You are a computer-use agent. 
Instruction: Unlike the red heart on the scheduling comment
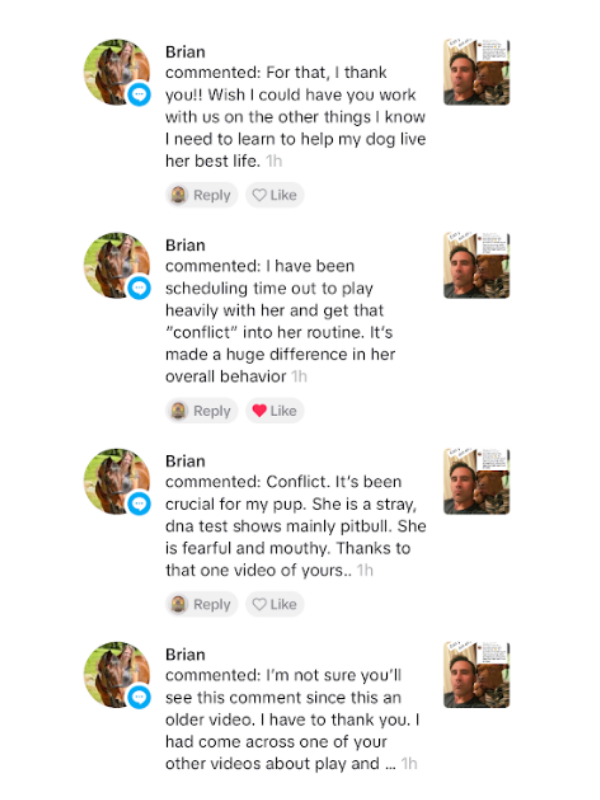pos(260,410)
